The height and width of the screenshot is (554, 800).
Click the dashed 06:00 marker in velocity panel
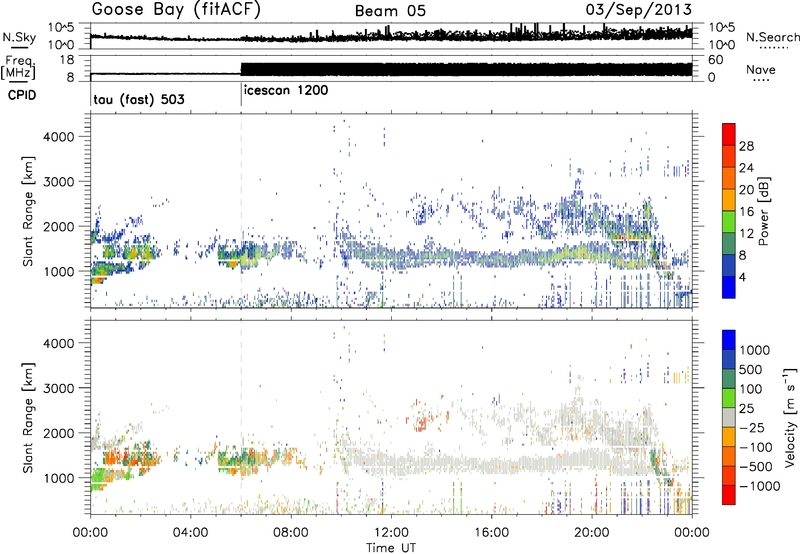click(241, 417)
